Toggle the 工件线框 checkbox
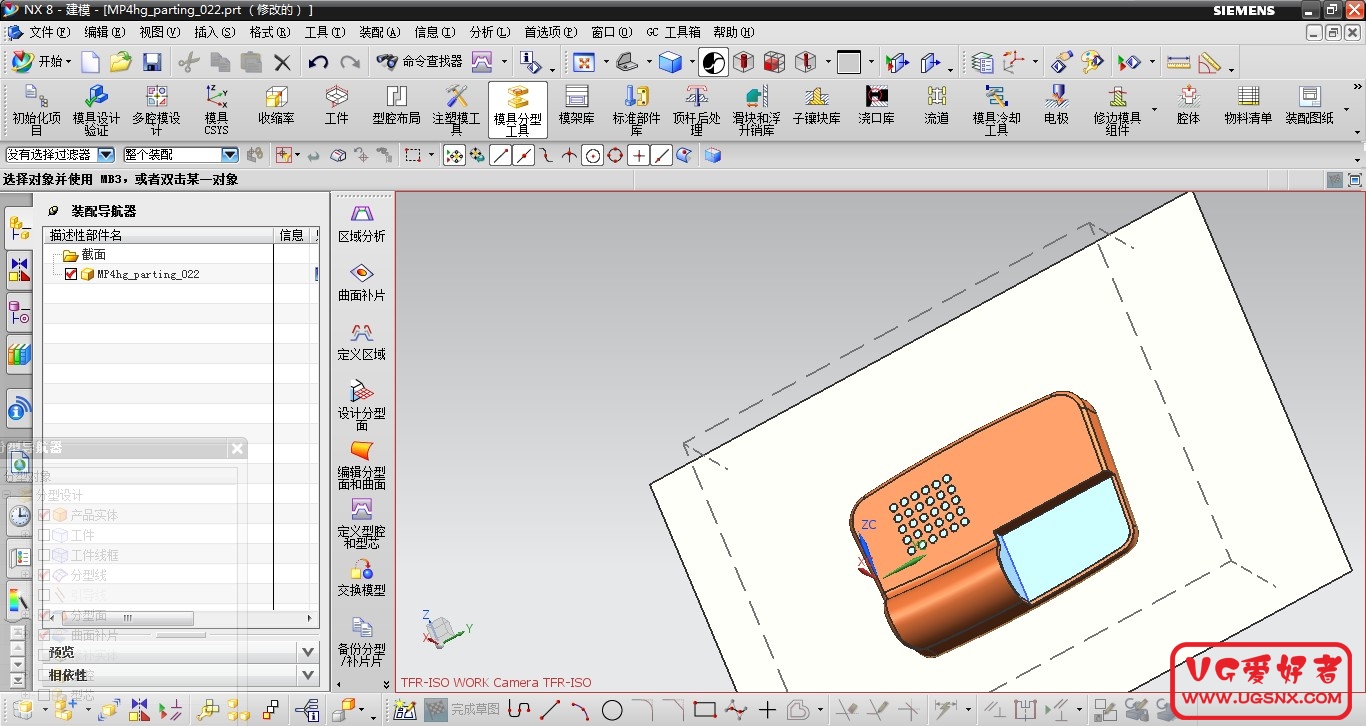1366x726 pixels. pos(44,555)
